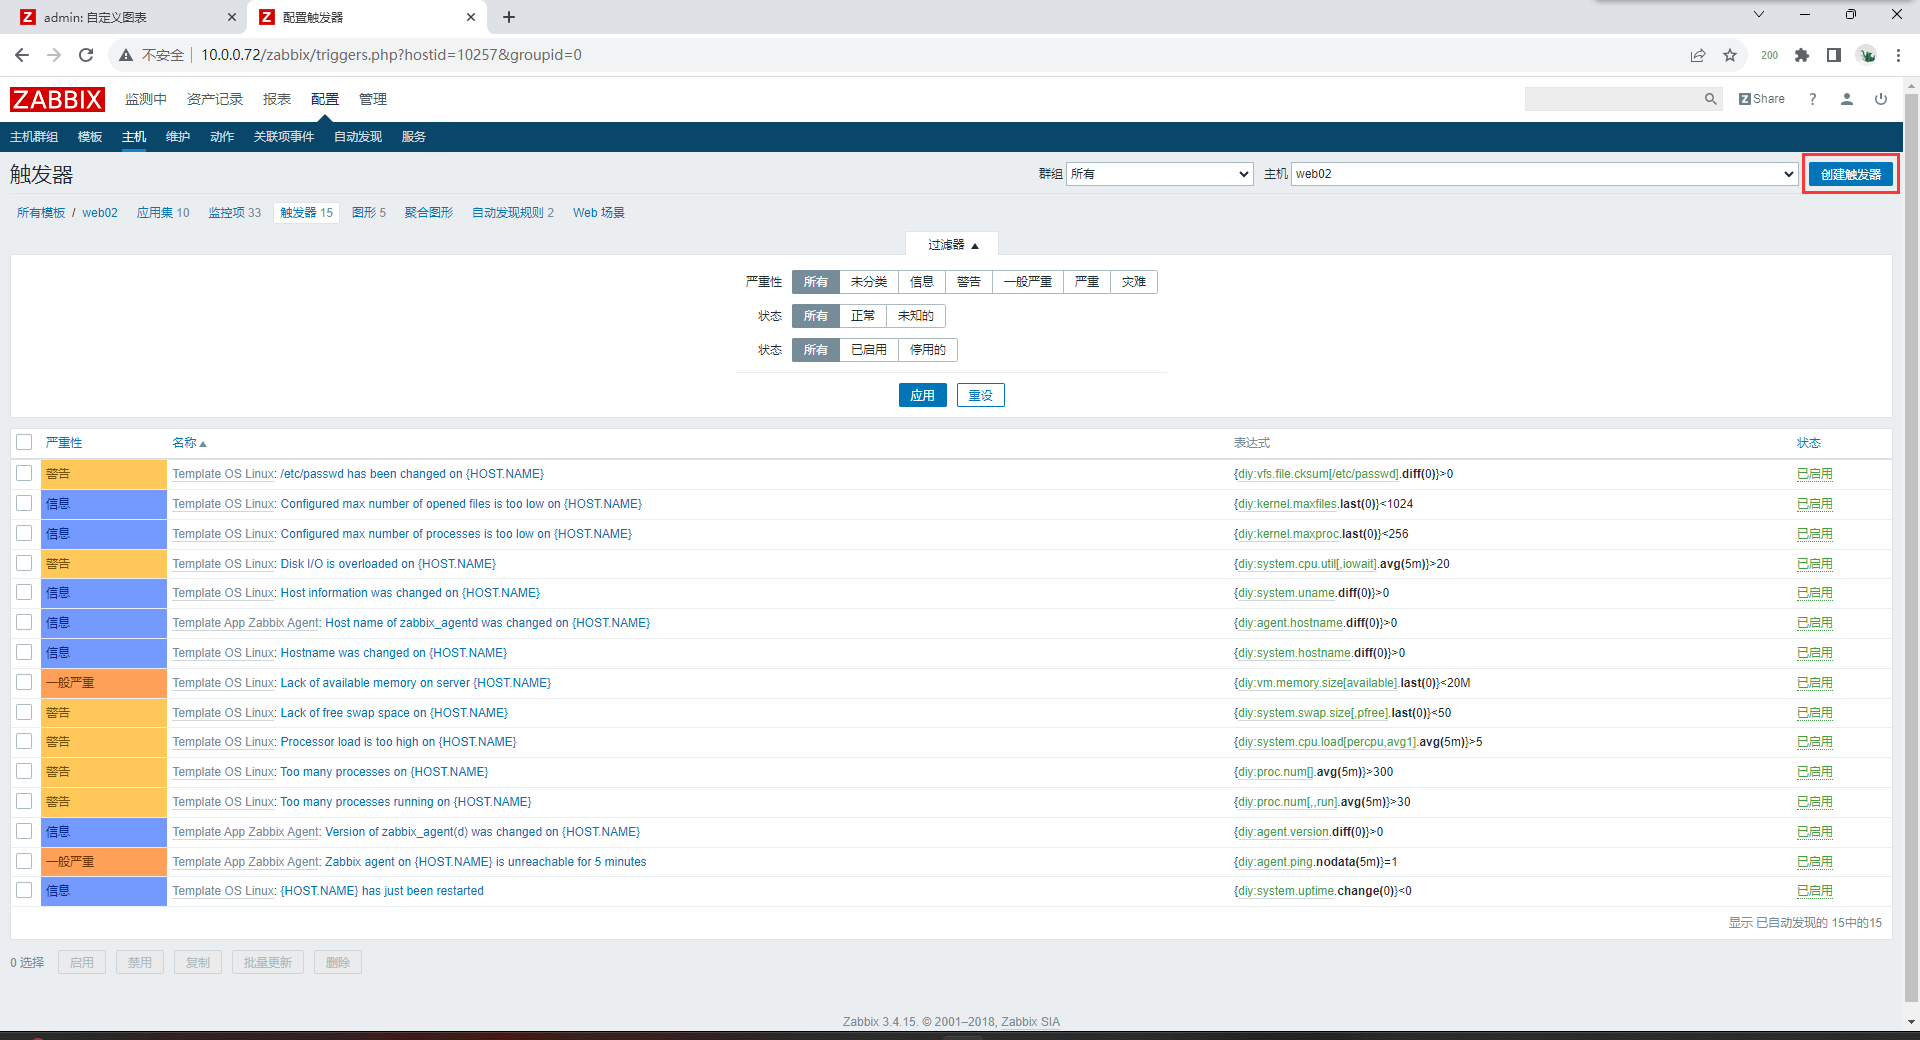Open the user profile icon

point(1847,99)
